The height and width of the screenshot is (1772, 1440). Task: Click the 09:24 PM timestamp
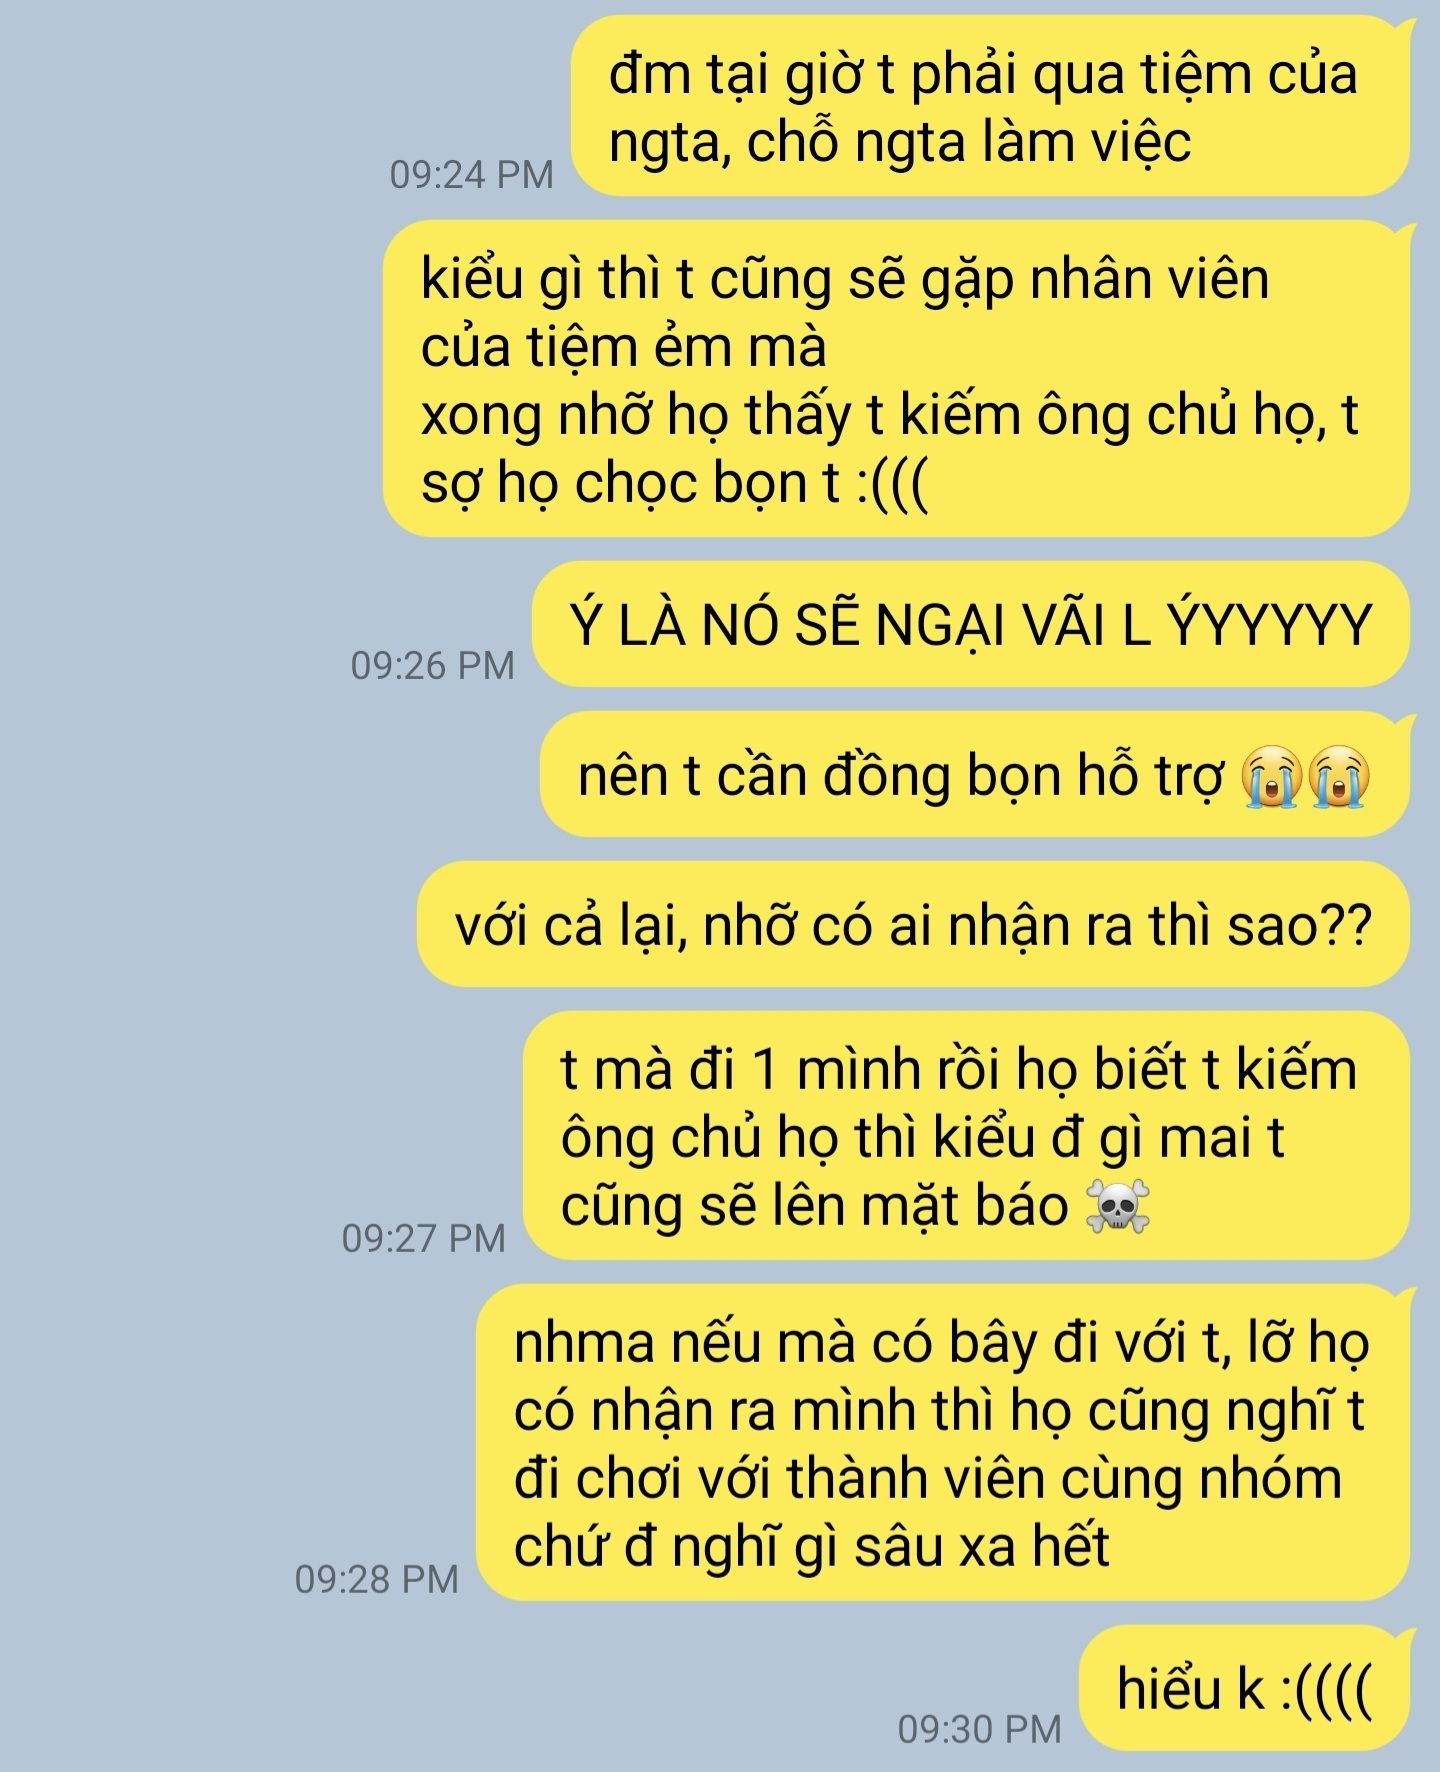pos(472,175)
